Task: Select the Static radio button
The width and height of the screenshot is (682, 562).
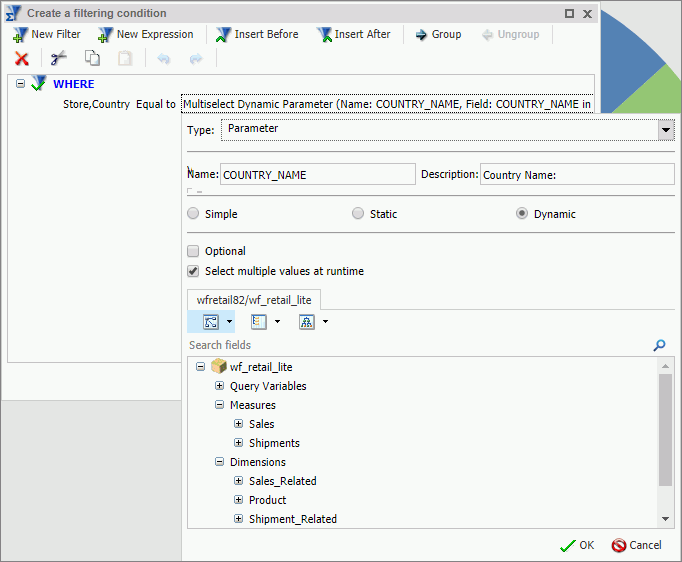Action: coord(358,214)
